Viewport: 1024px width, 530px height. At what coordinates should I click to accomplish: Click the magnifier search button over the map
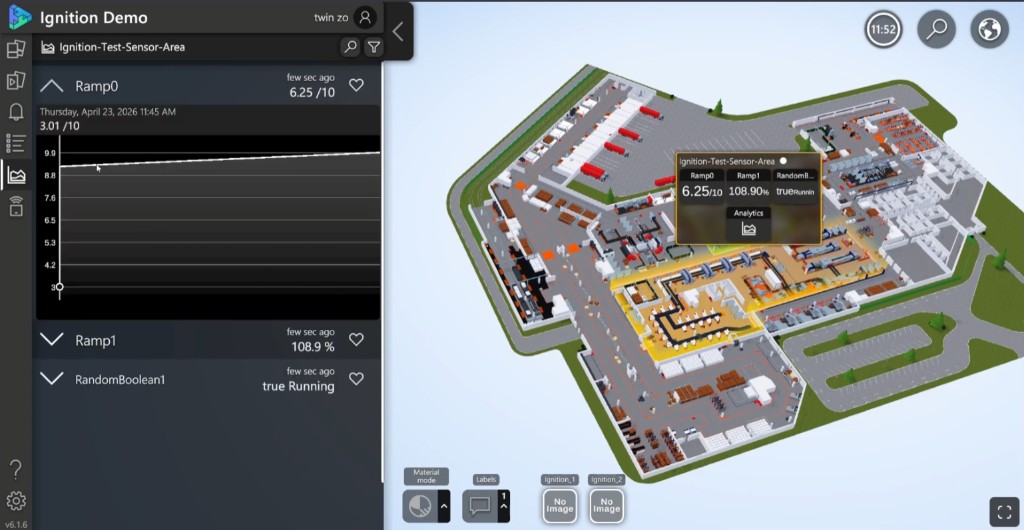click(936, 29)
